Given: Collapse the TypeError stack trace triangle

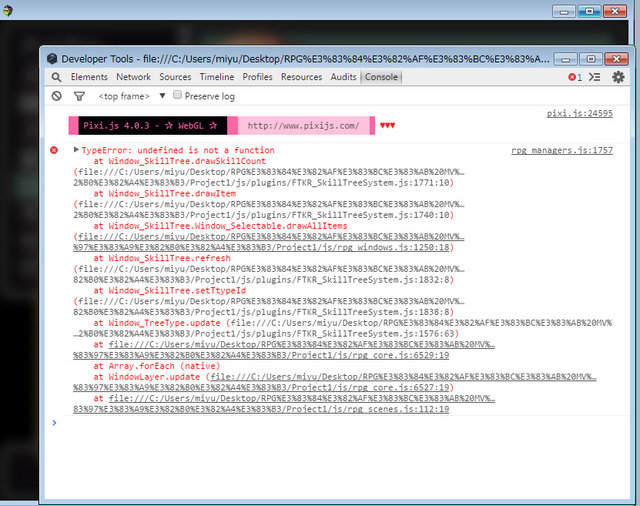Looking at the screenshot, I should [76, 150].
